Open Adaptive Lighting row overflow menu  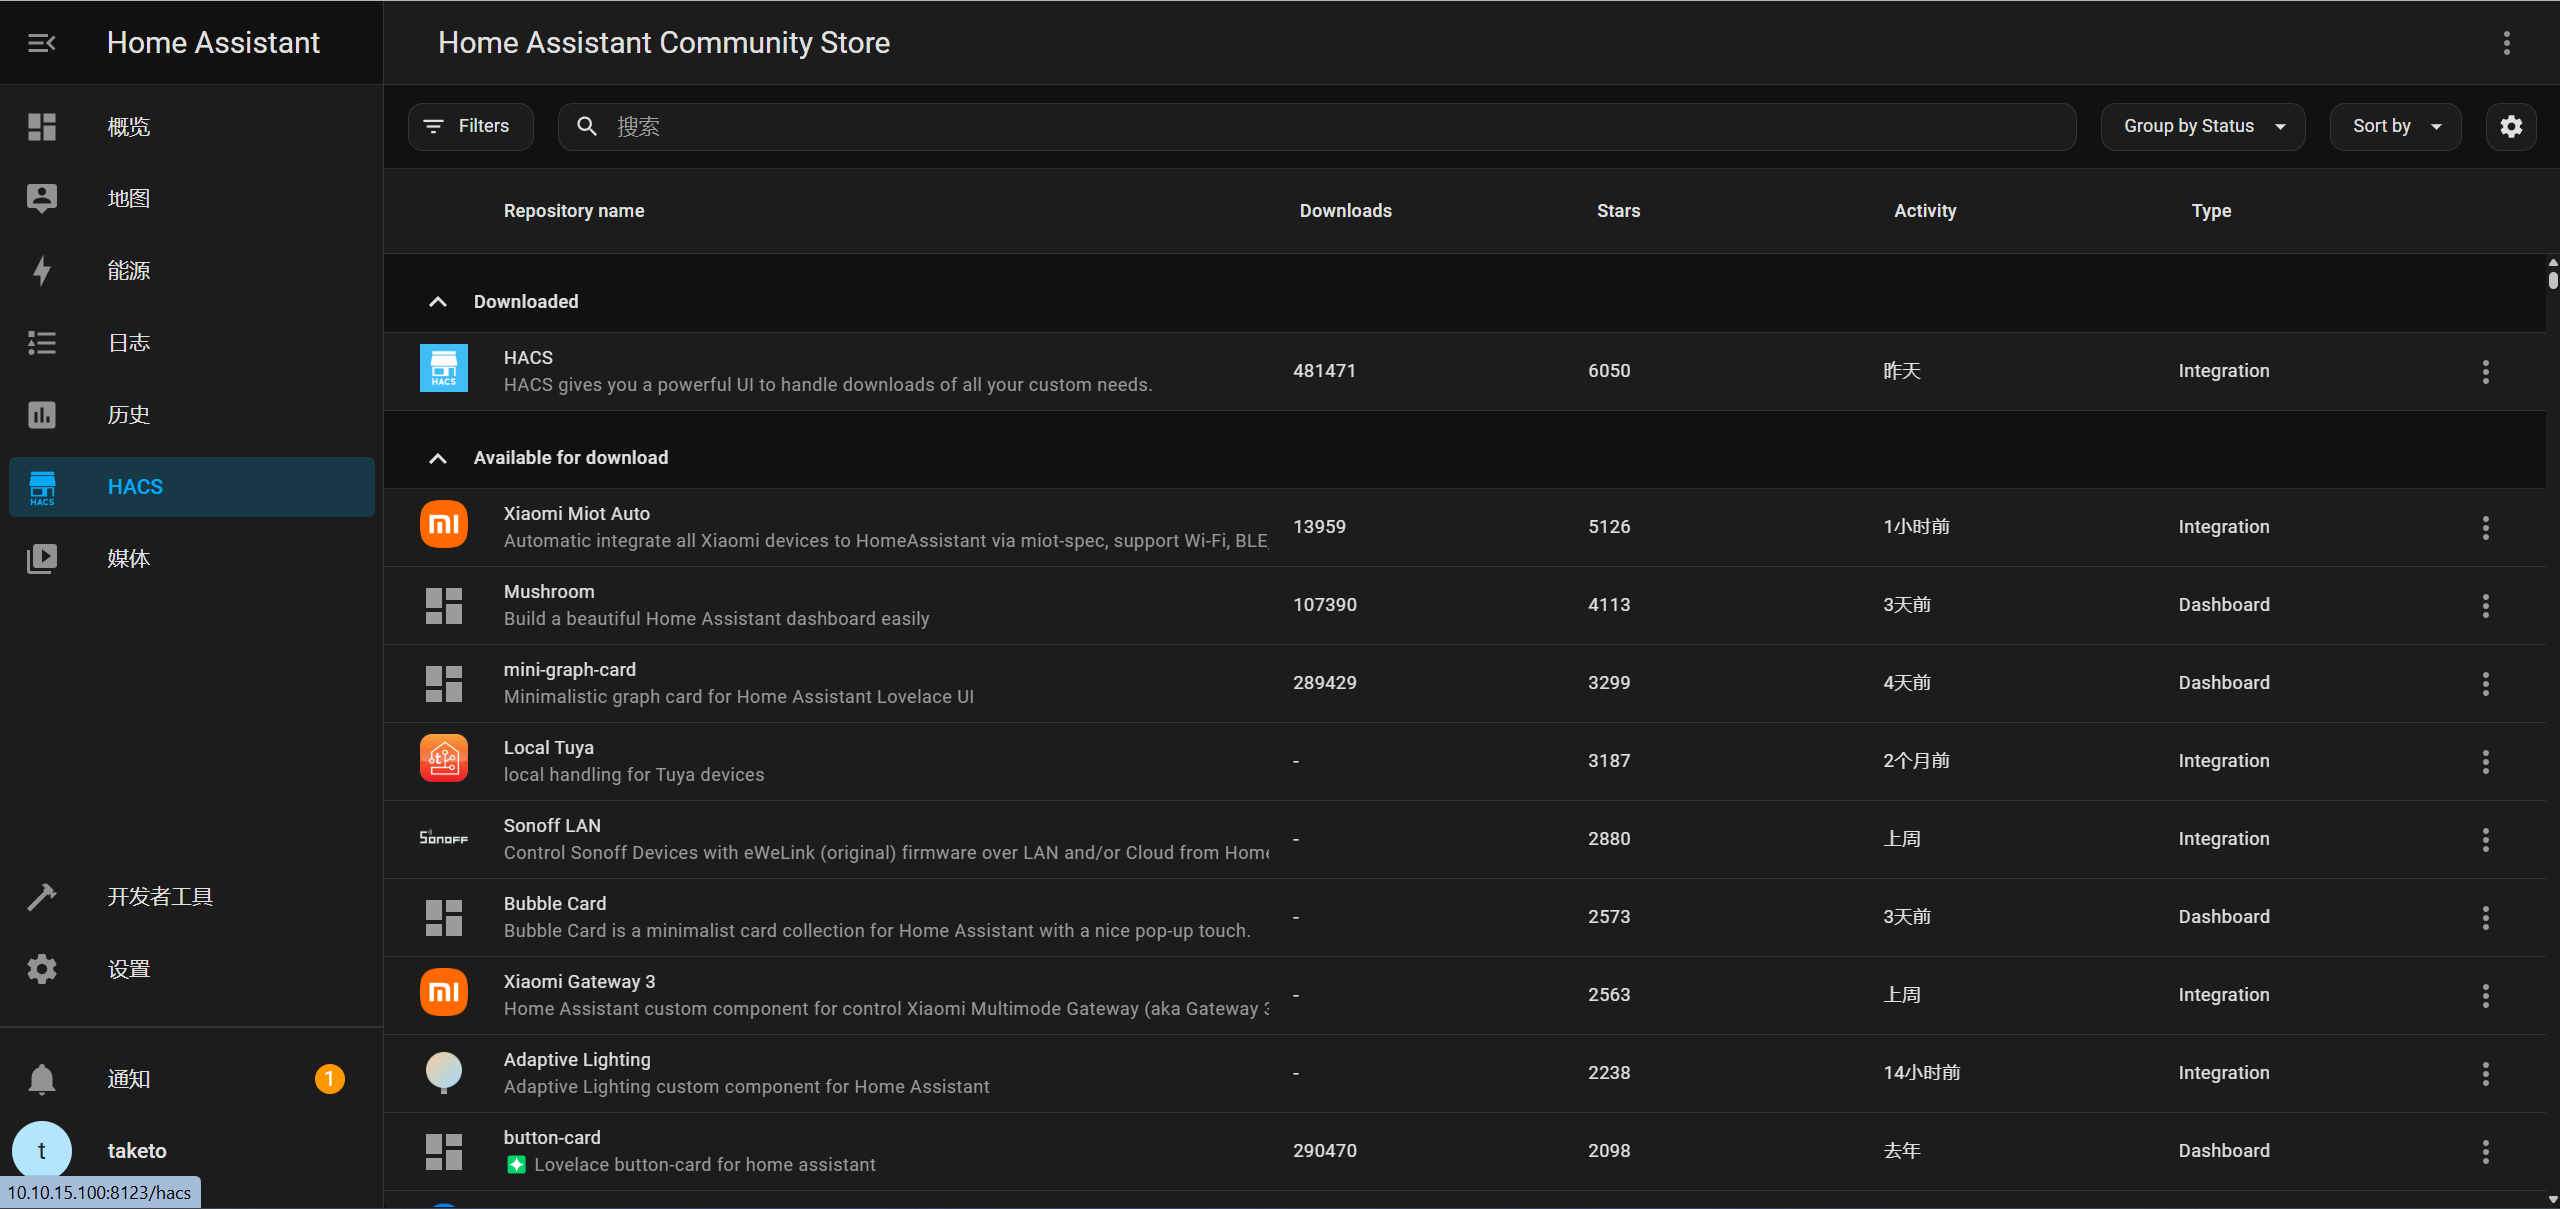(x=2485, y=1074)
